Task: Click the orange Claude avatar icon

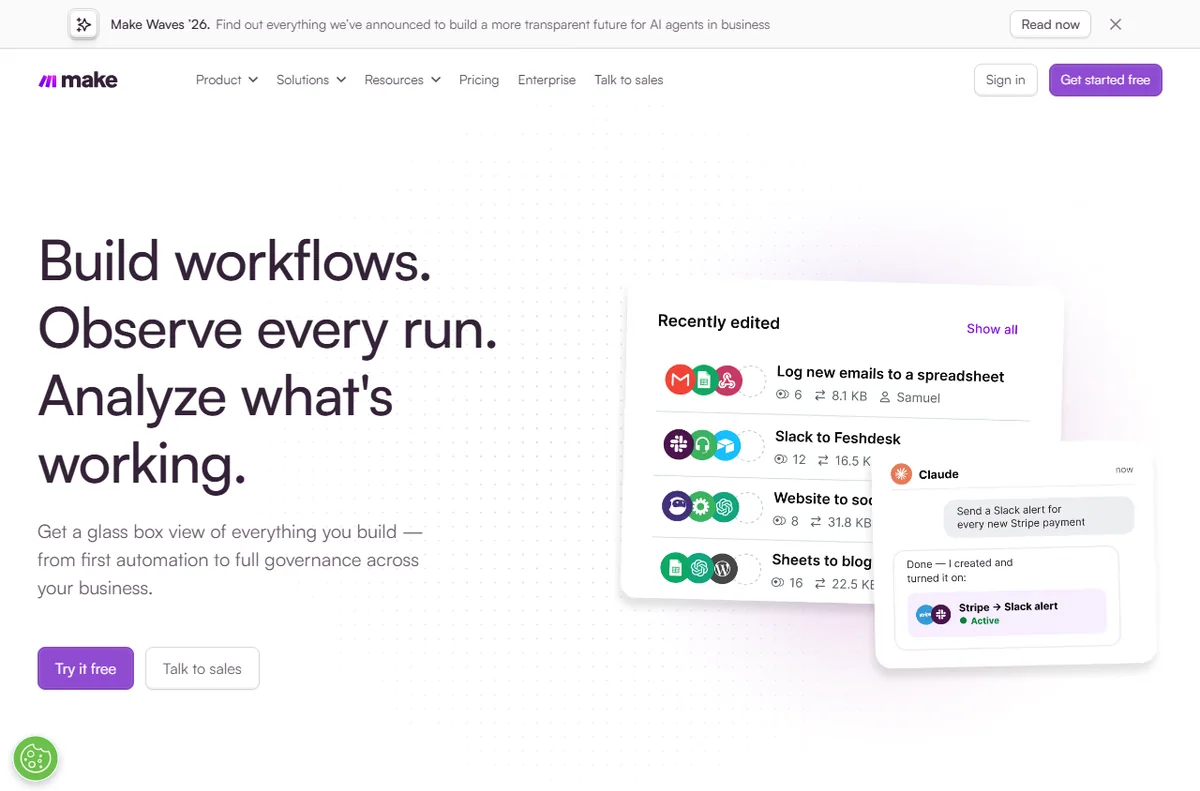Action: [901, 474]
